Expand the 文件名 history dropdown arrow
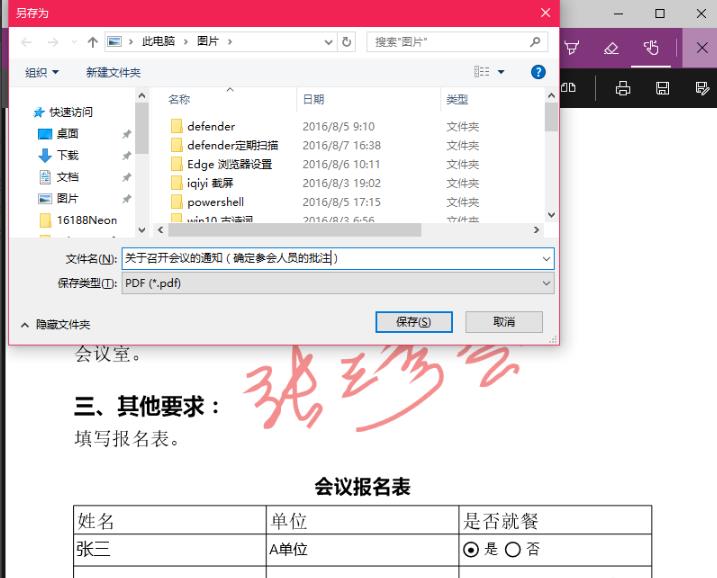 point(545,259)
